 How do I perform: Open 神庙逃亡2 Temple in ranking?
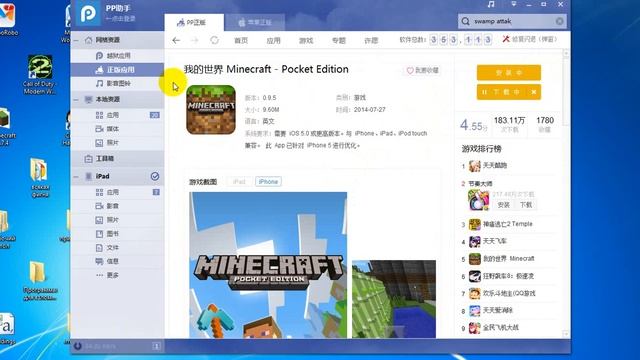tap(507, 224)
